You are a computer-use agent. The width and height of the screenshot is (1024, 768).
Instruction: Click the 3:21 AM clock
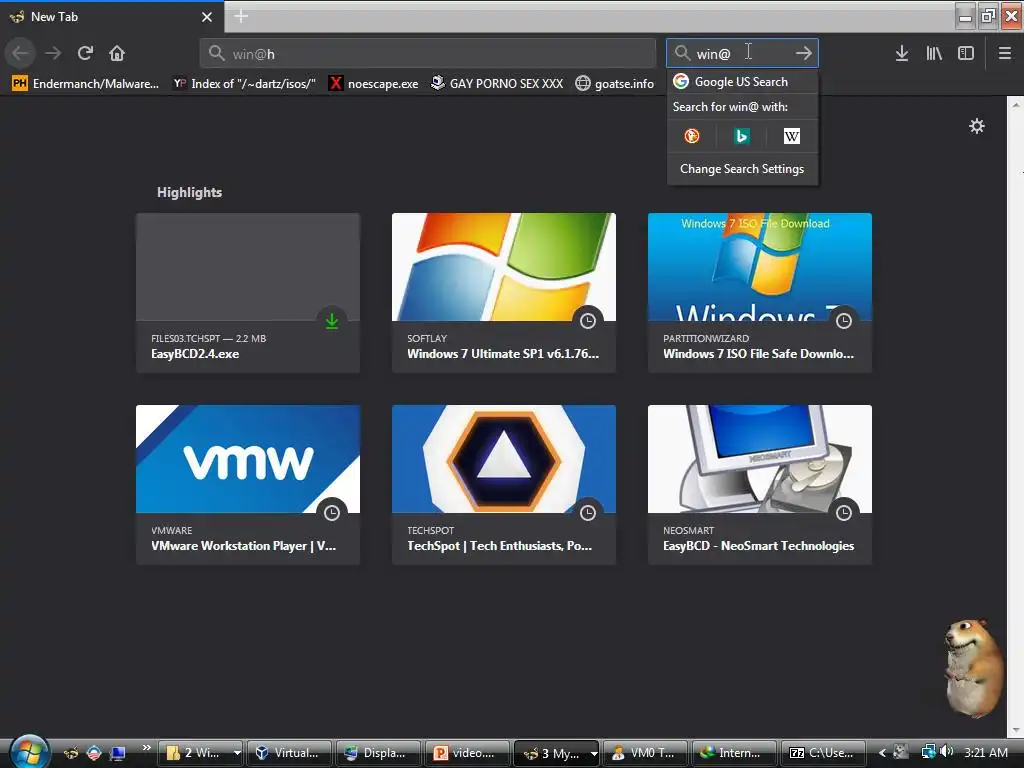click(x=985, y=752)
